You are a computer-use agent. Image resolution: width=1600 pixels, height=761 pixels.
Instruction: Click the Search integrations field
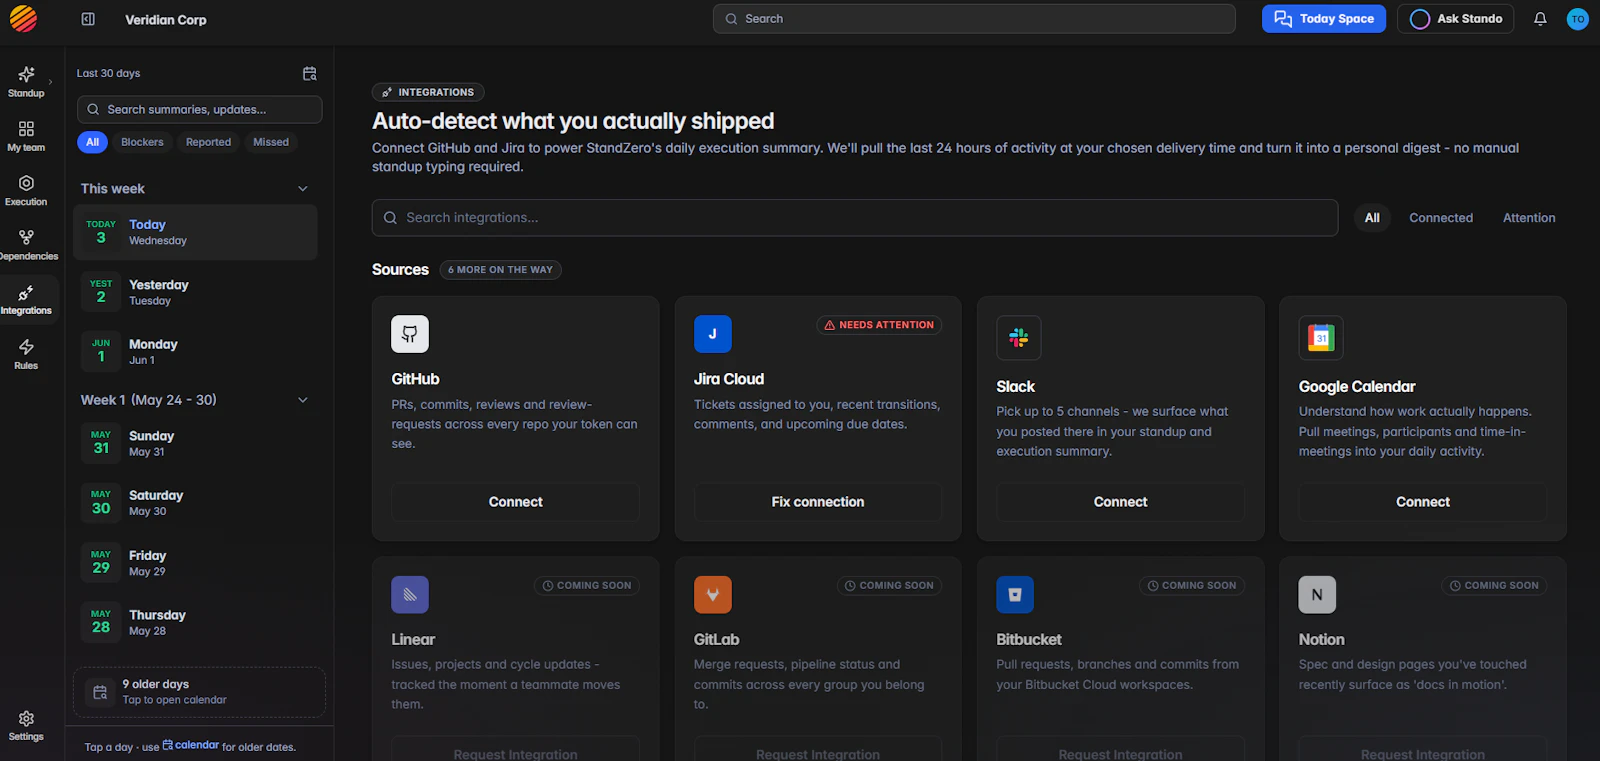855,218
